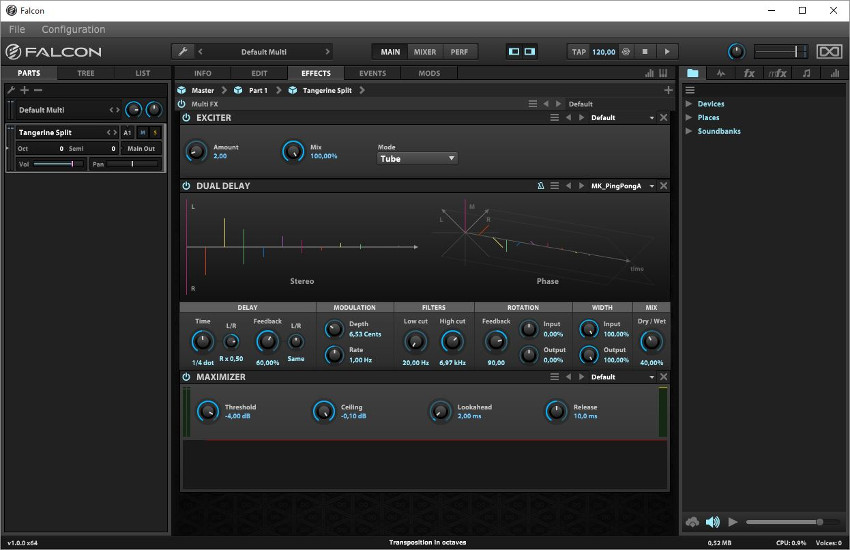850x550 pixels.
Task: Toggle right sidebar panel visibility
Action: [530, 51]
